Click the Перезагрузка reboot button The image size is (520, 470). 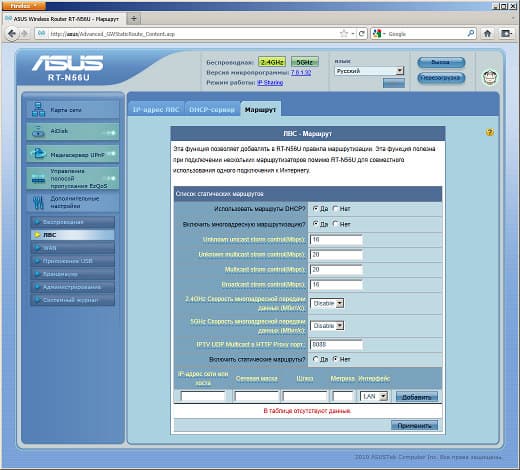point(441,78)
